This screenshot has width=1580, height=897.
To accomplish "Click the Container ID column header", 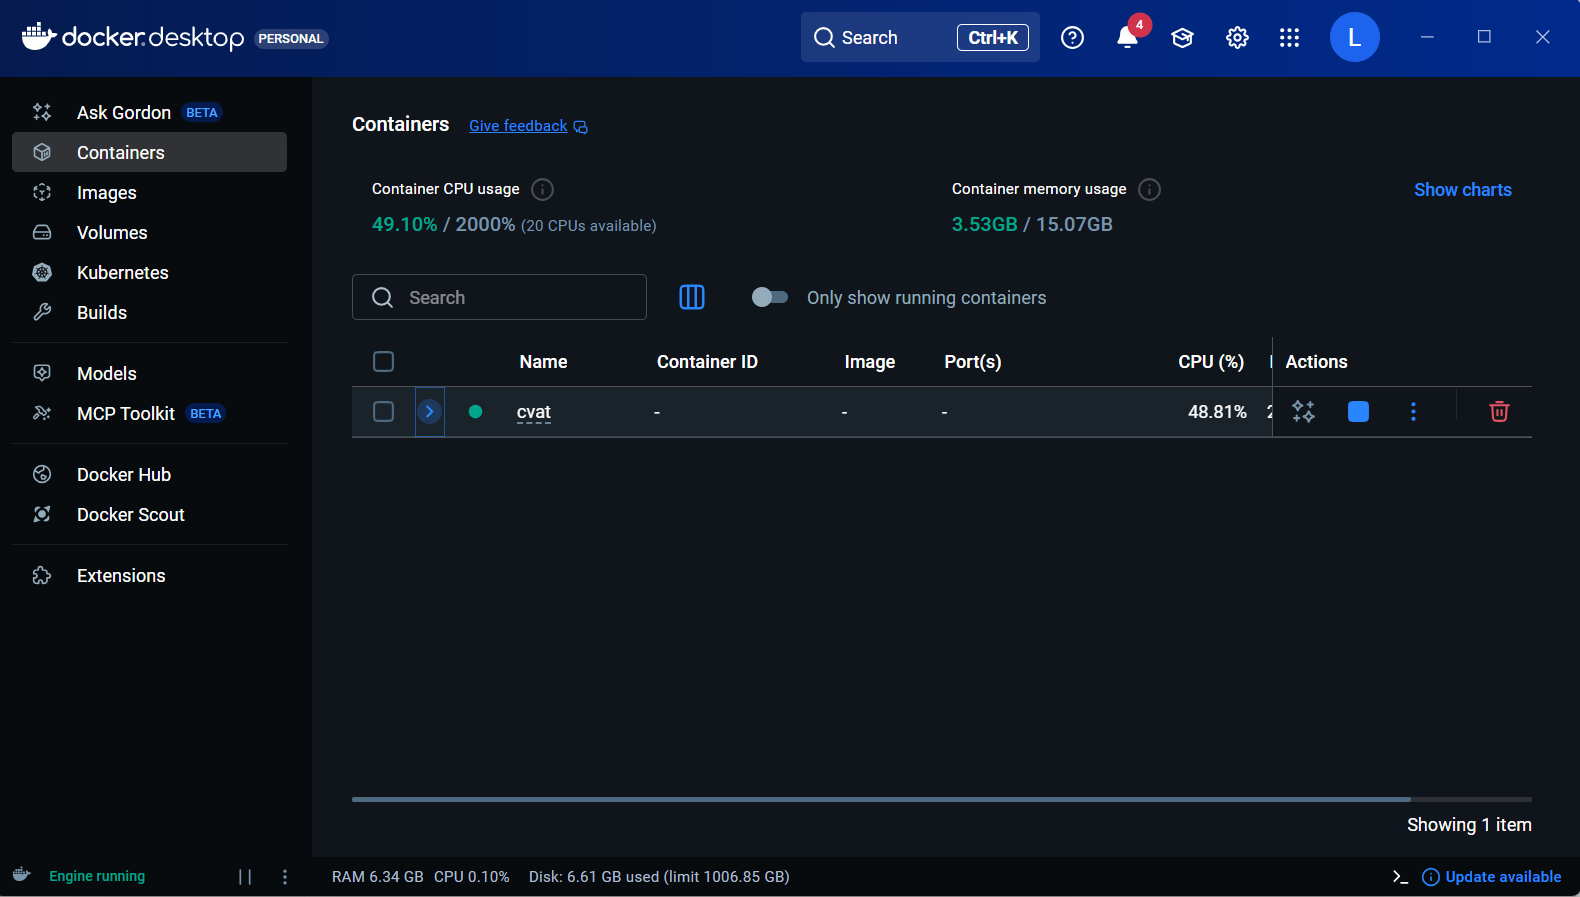I will [x=707, y=362].
